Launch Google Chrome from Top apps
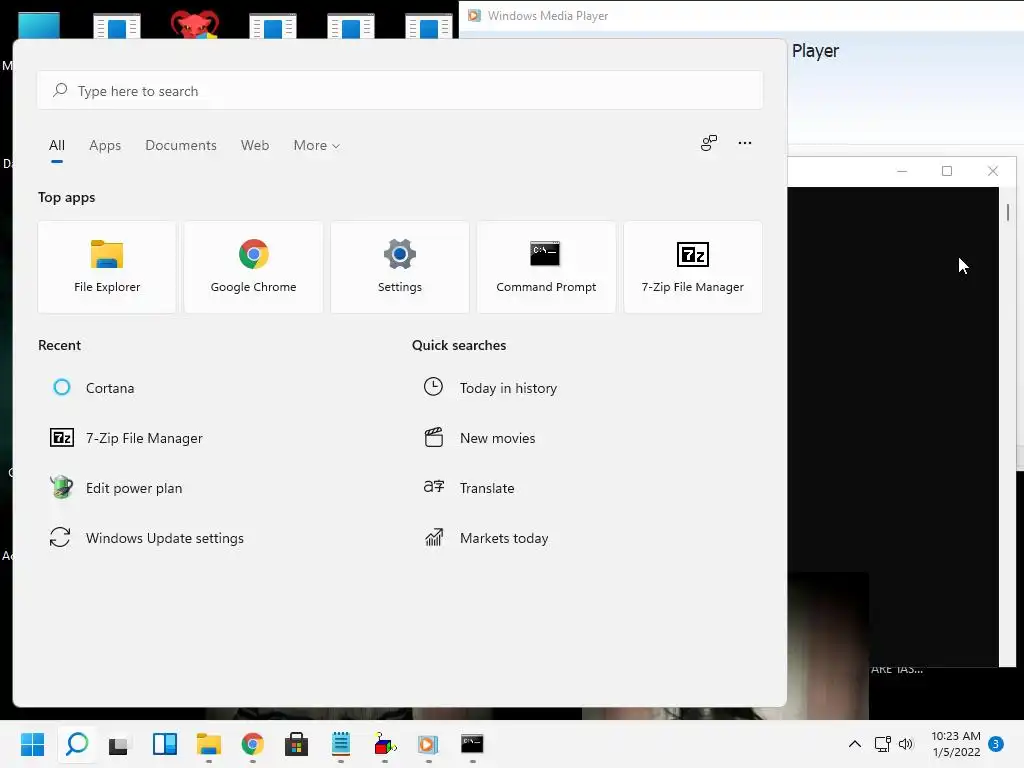The image size is (1024, 768). [x=253, y=267]
